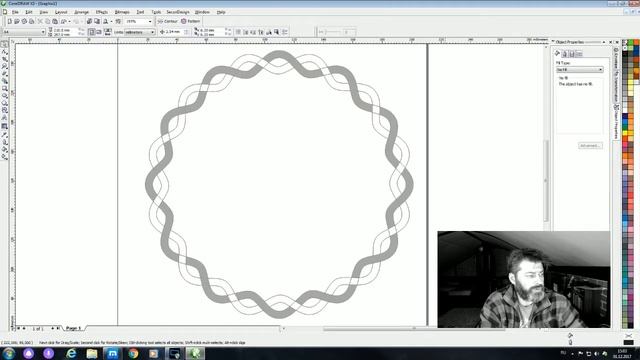This screenshot has width=640, height=360.
Task: Select the Polygon tool in toolbox
Action: pyautogui.click(x=4, y=103)
